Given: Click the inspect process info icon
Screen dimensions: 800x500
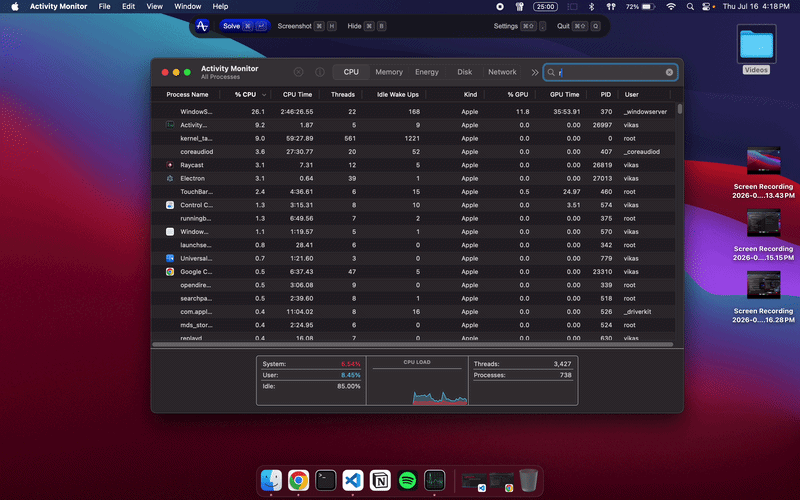Looking at the screenshot, I should pyautogui.click(x=320, y=72).
